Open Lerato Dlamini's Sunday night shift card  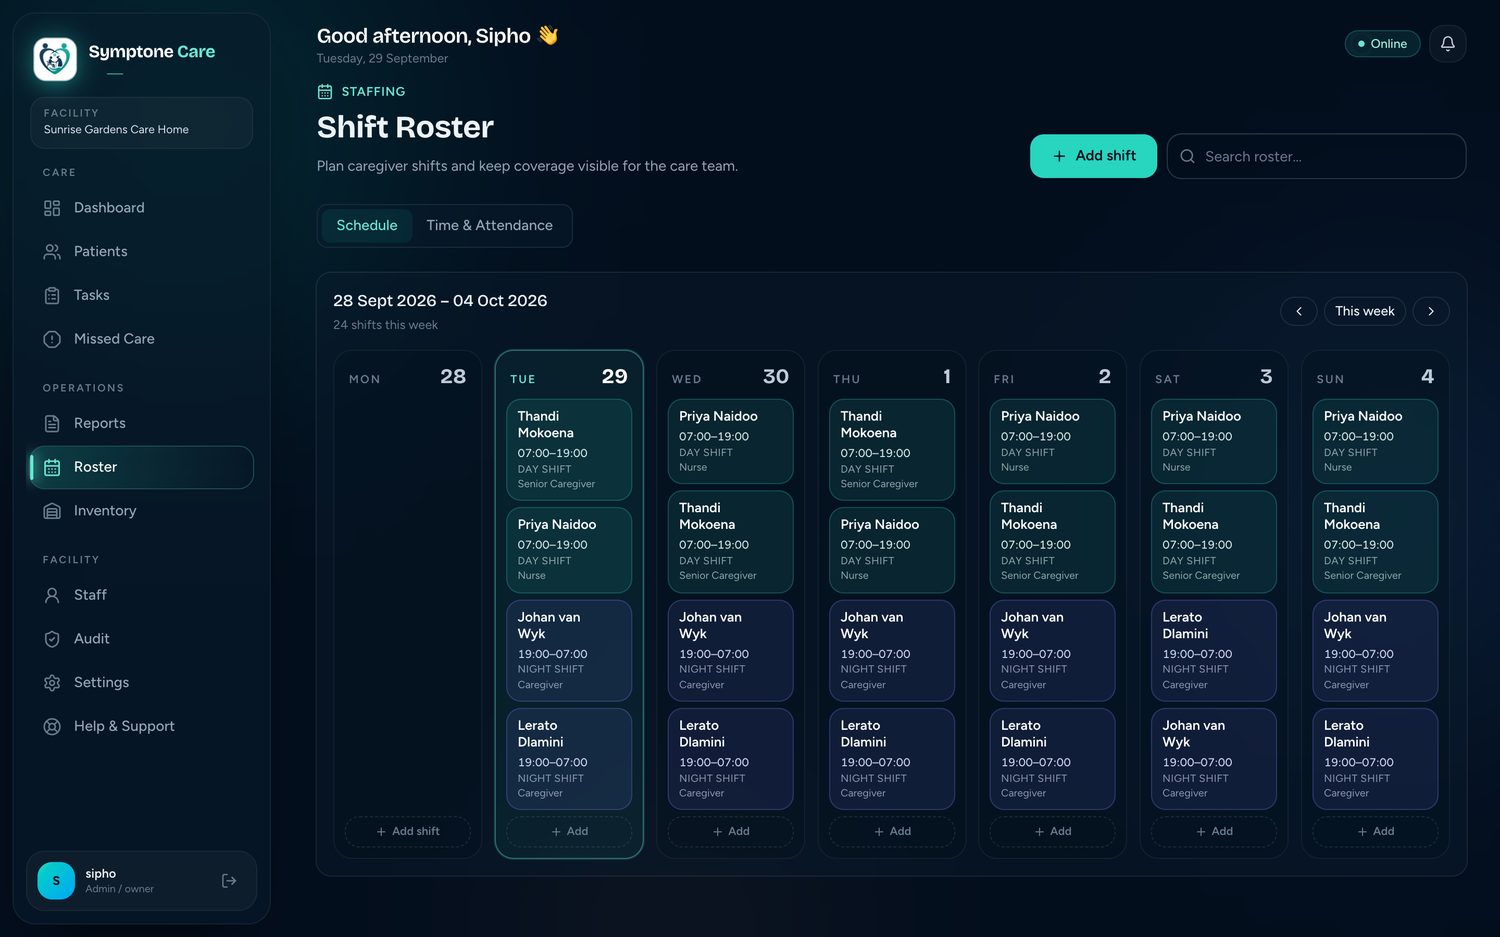pyautogui.click(x=1376, y=759)
